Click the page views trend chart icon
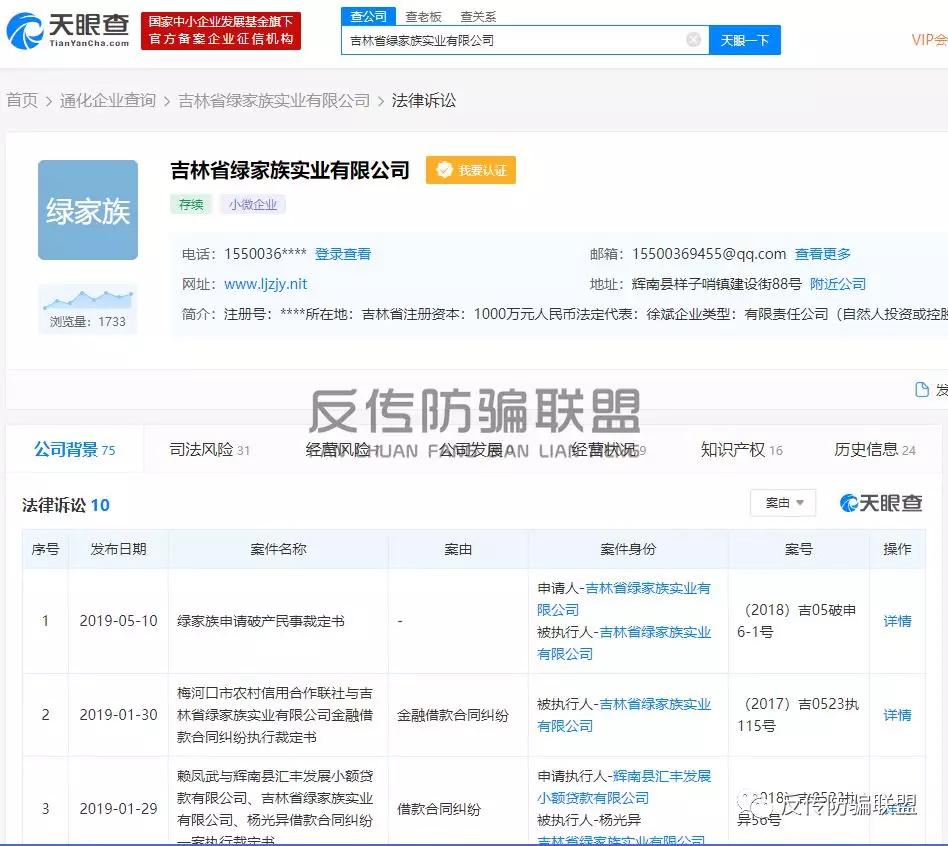Image resolution: width=948 pixels, height=846 pixels. pos(88,299)
